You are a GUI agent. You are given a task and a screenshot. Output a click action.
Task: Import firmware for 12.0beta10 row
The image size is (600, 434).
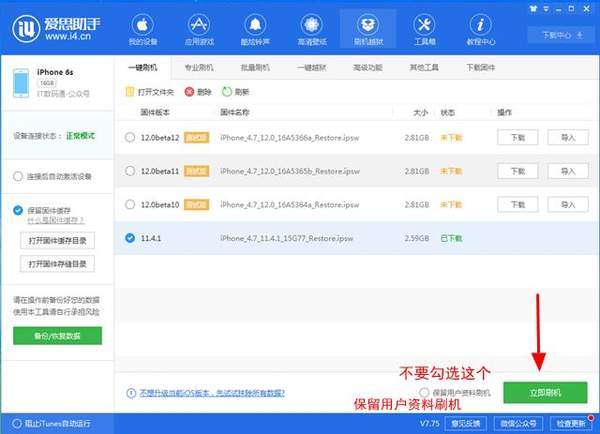click(568, 204)
